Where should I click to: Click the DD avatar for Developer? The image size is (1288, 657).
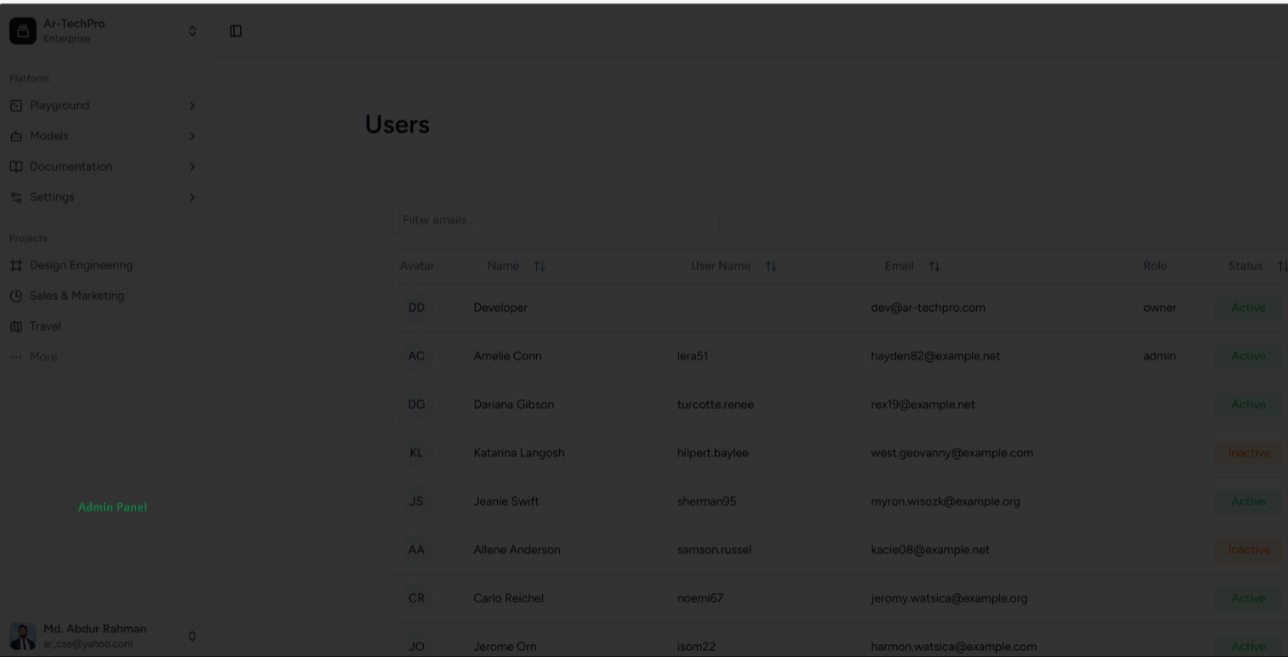(417, 308)
